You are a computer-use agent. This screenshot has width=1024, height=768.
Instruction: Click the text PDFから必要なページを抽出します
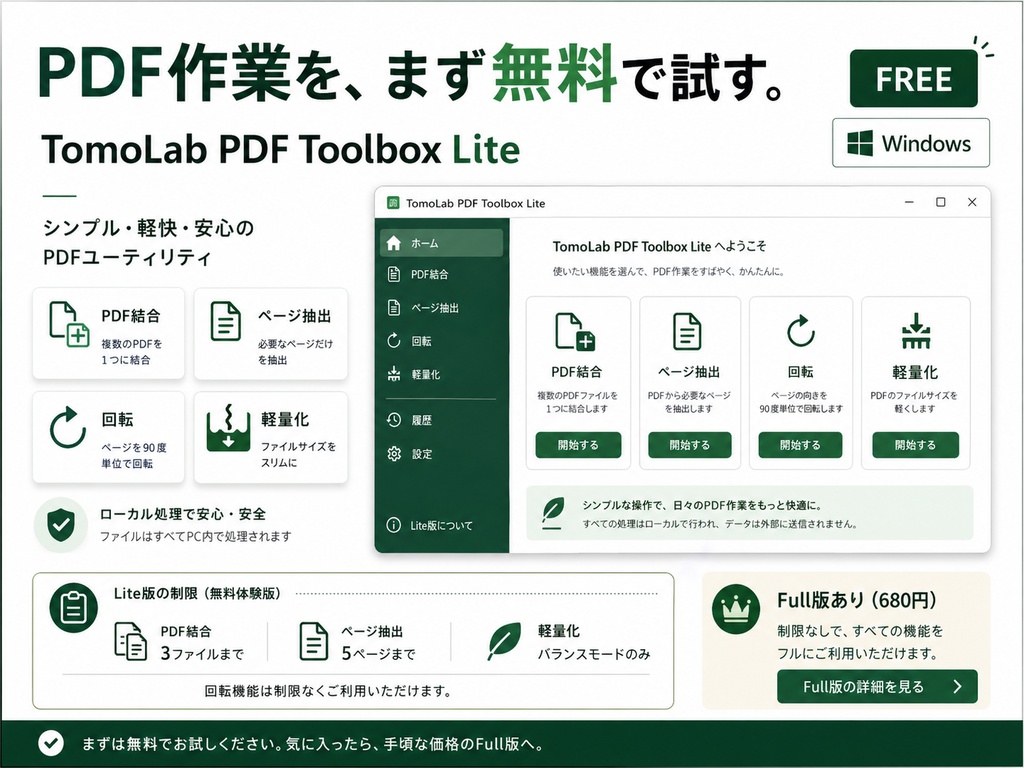[689, 402]
